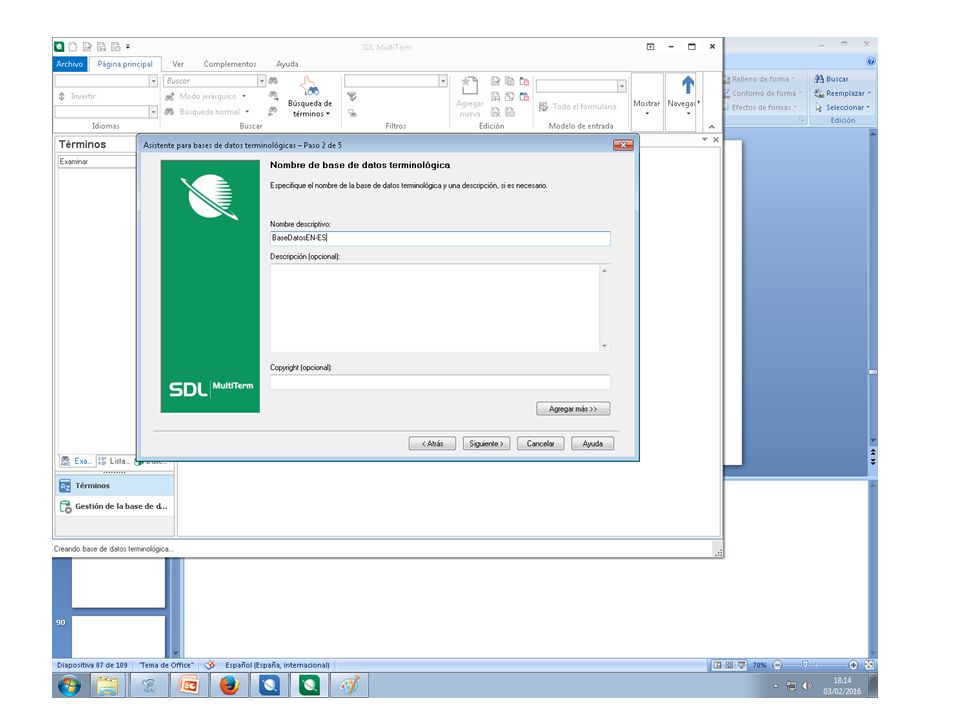The width and height of the screenshot is (960, 720).
Task: Close the wizard dialog with red X
Action: pos(623,145)
